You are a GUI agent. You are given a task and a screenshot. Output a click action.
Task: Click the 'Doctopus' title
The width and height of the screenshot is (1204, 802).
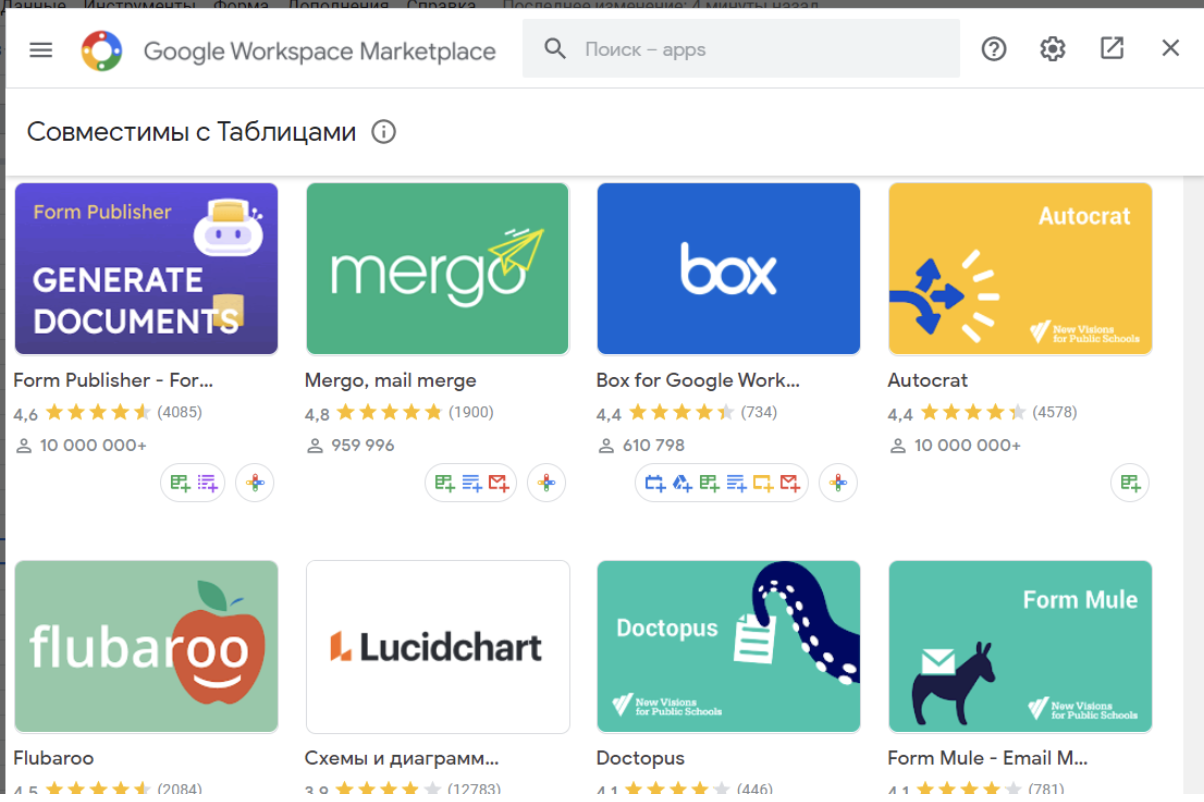coord(640,758)
